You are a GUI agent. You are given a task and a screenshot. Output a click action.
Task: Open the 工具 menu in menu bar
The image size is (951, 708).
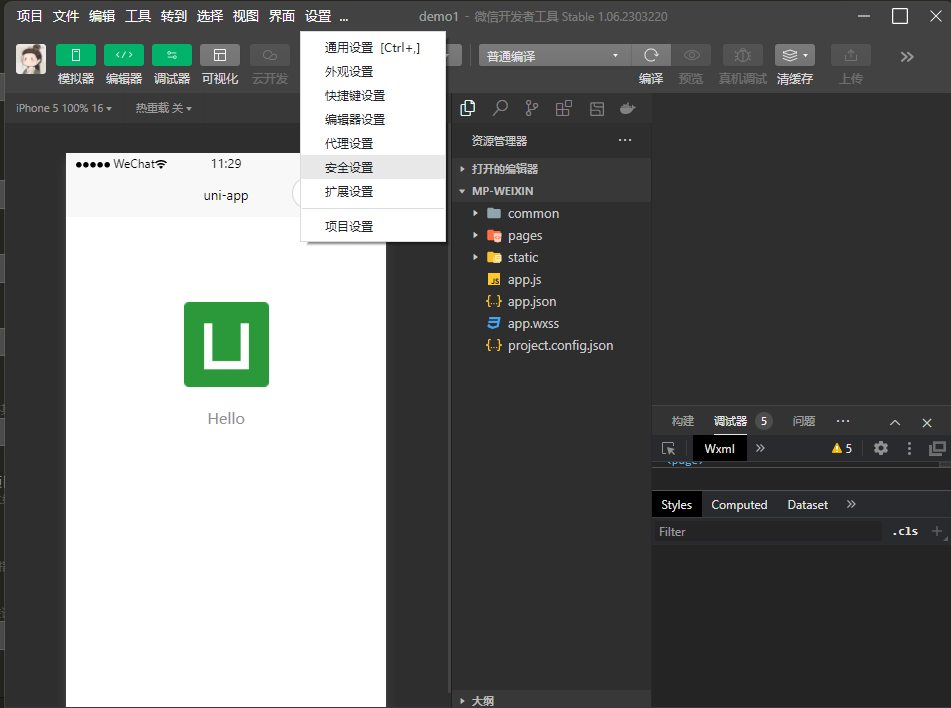138,16
